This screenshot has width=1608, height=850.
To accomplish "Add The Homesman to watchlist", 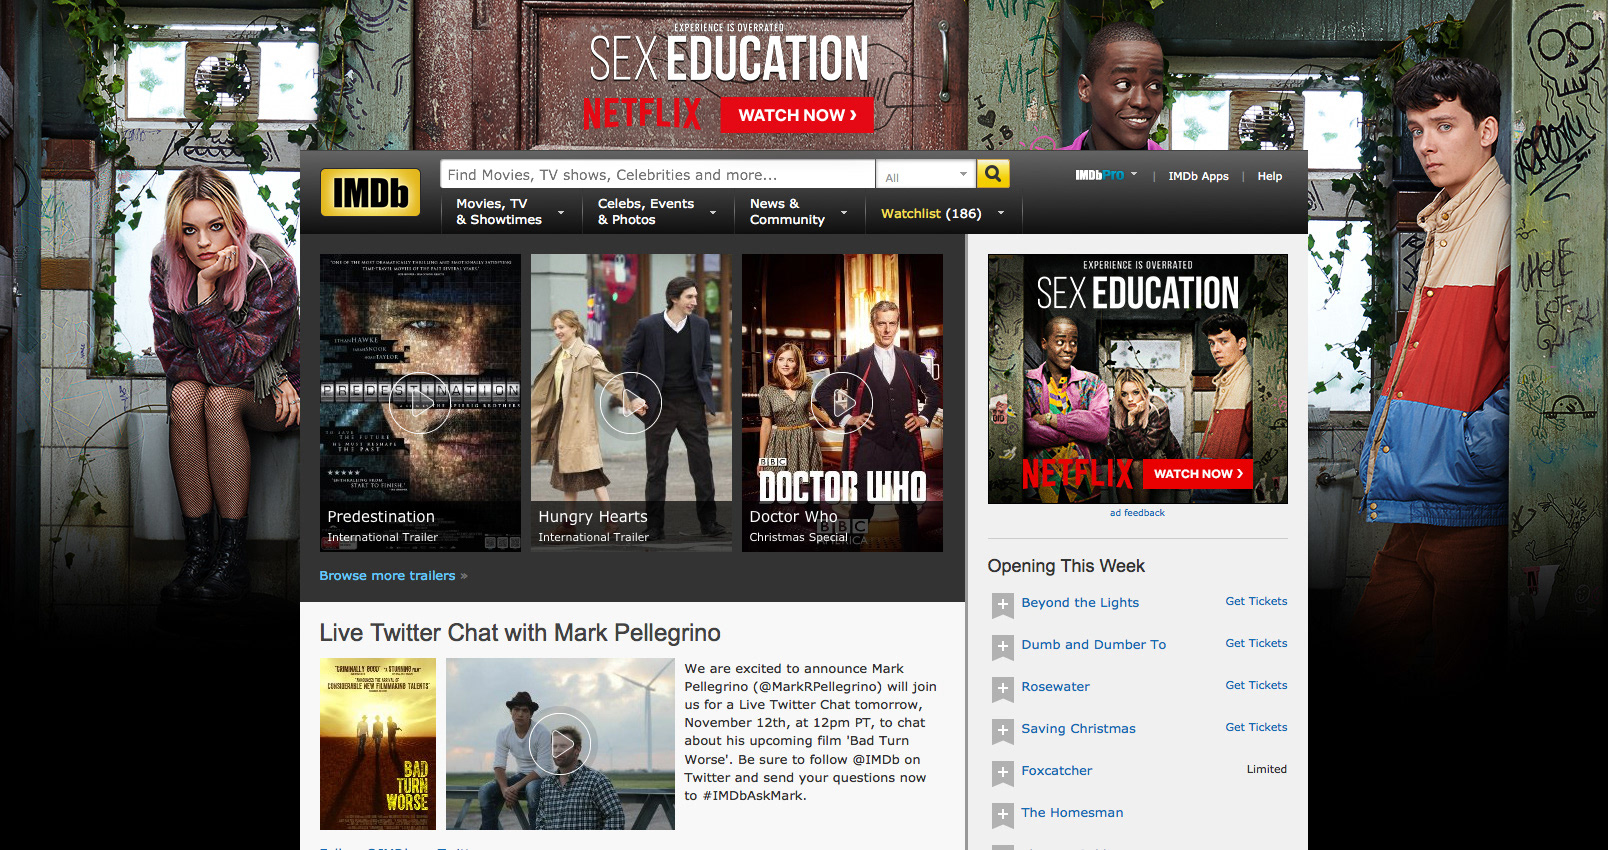I will click(x=1002, y=814).
